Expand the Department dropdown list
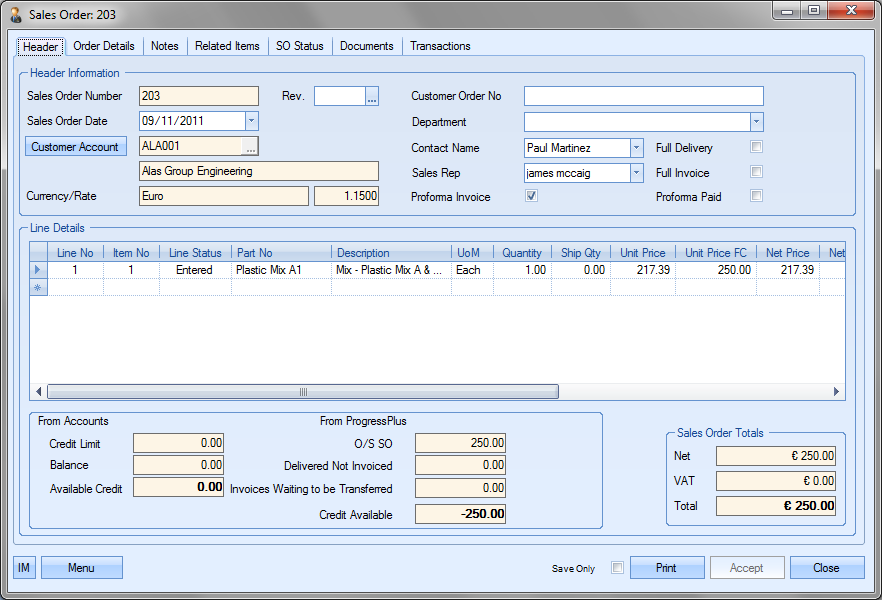The height and width of the screenshot is (600, 882). pos(757,122)
